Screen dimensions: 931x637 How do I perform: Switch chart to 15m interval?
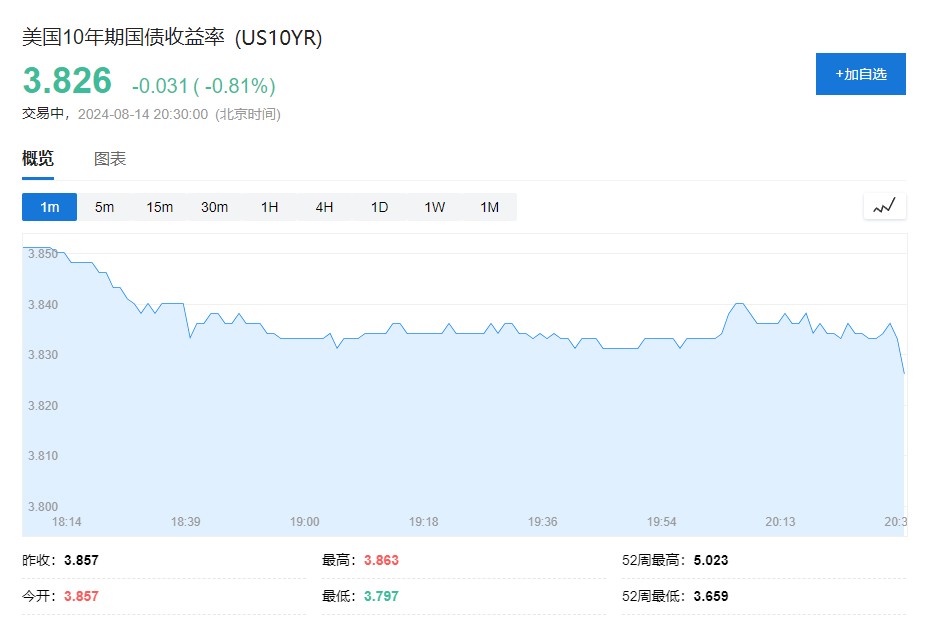click(x=159, y=207)
